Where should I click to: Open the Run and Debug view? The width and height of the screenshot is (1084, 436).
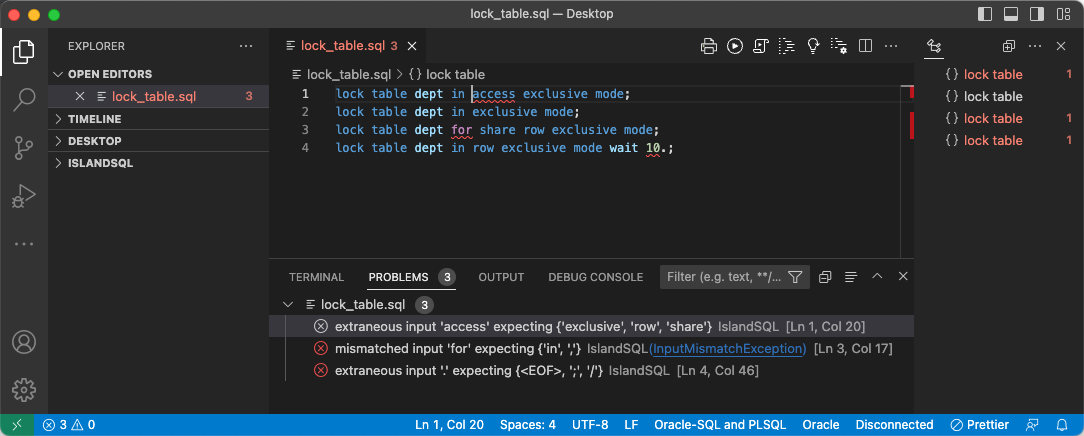(x=24, y=196)
